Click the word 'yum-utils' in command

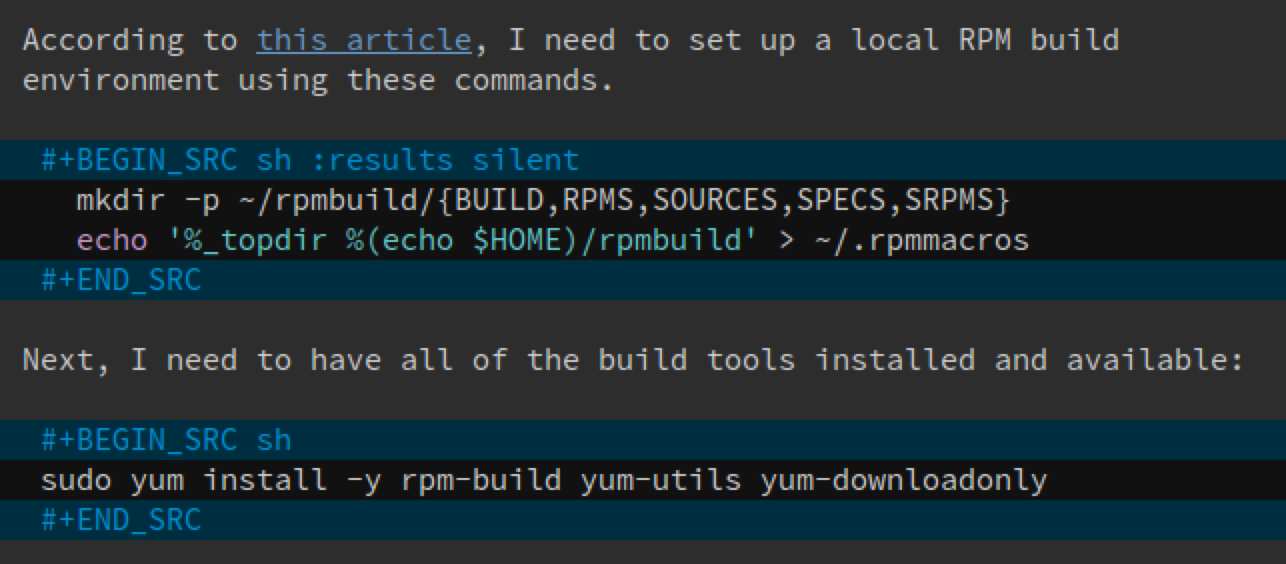(x=660, y=480)
